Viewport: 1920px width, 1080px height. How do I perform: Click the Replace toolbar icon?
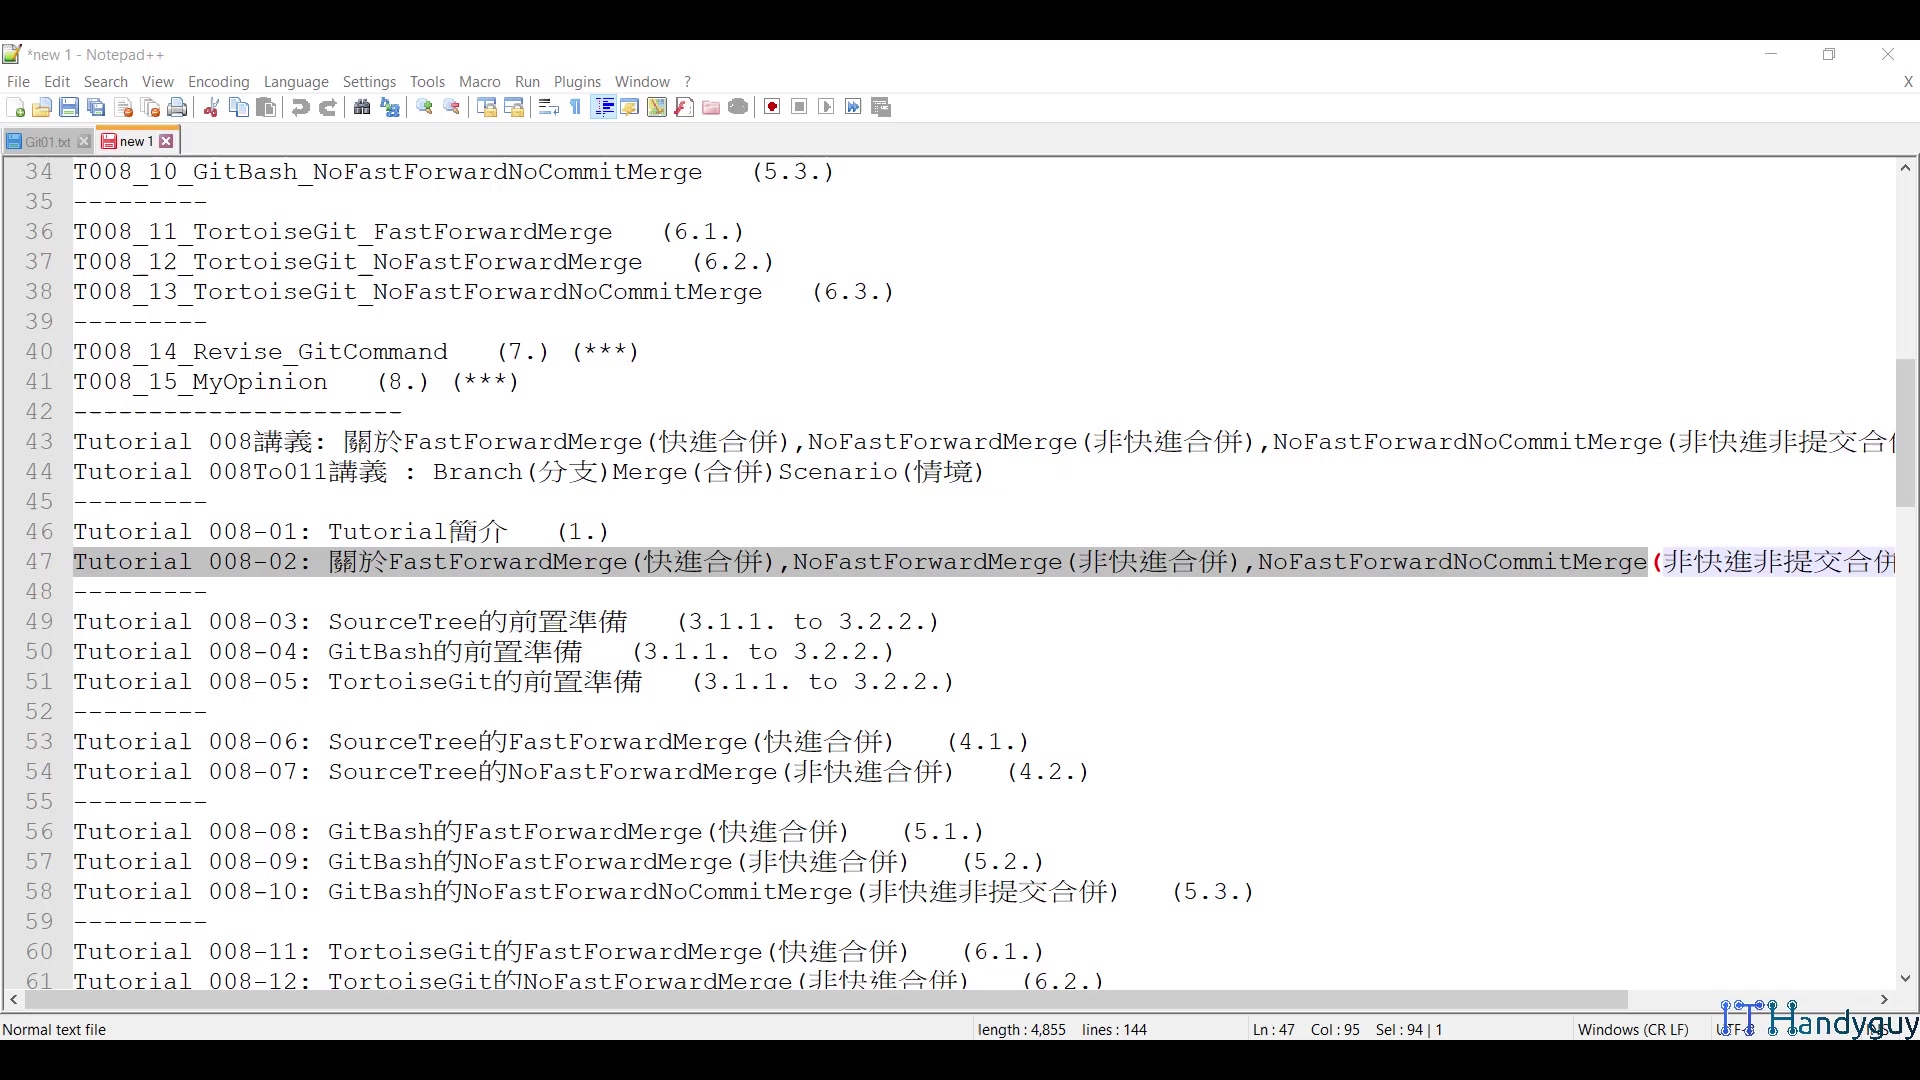click(x=390, y=107)
